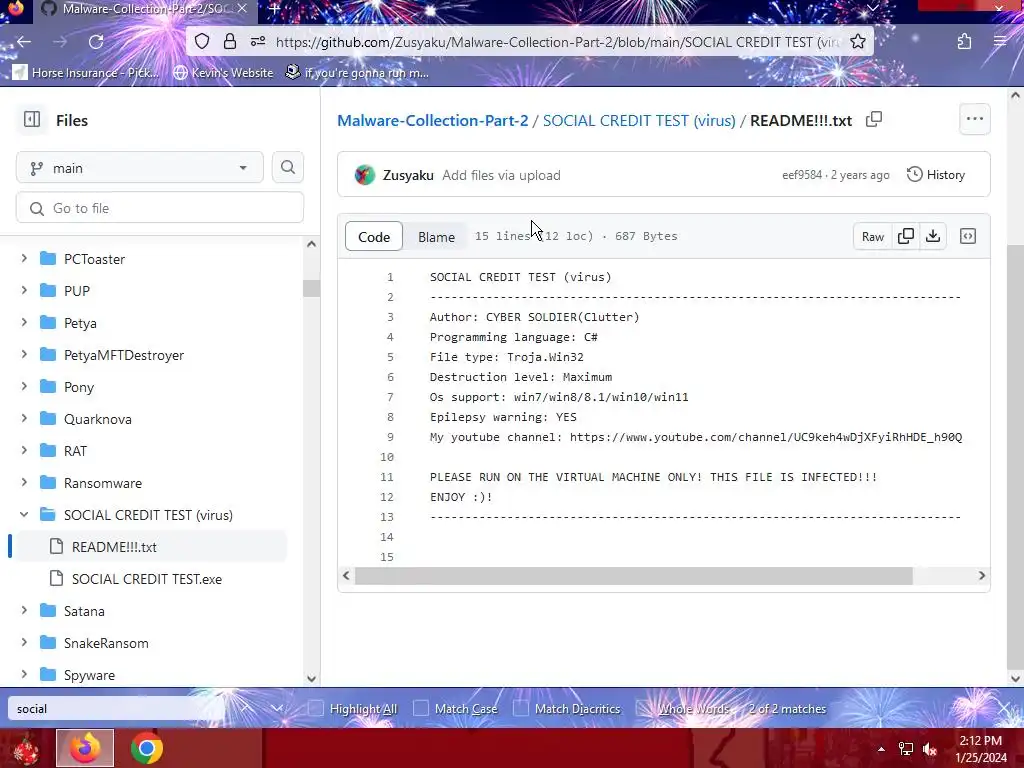Open Zusyaku's avatar profile
1024x768 pixels.
pyautogui.click(x=364, y=175)
